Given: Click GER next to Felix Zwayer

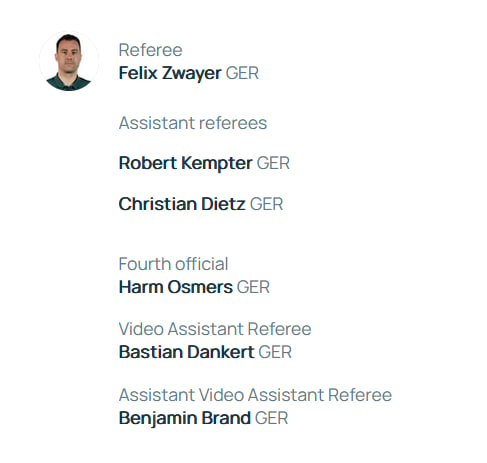Looking at the screenshot, I should (242, 73).
